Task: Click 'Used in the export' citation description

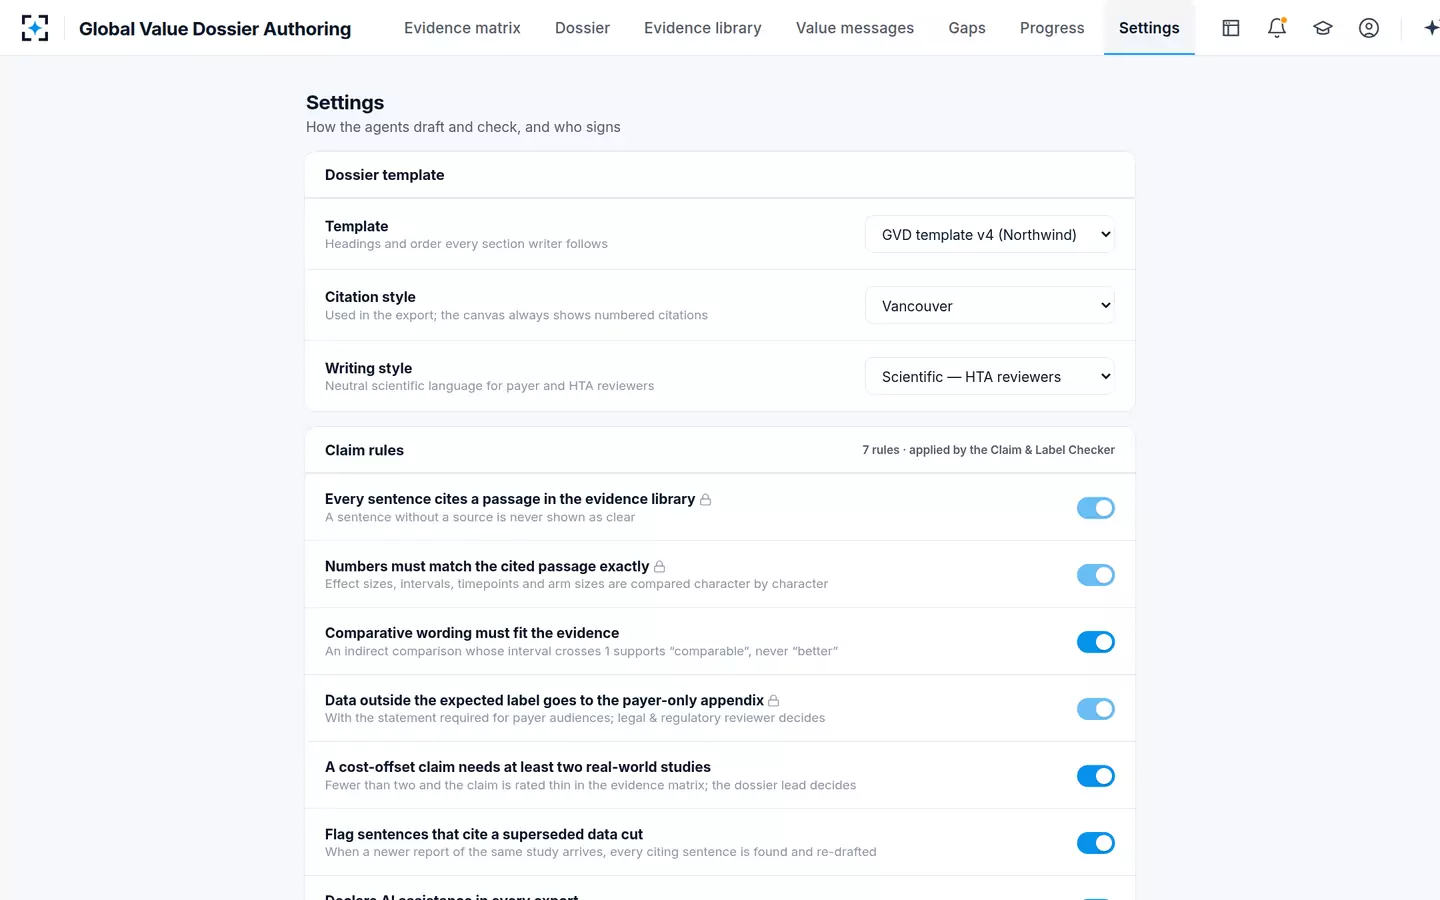Action: click(516, 315)
